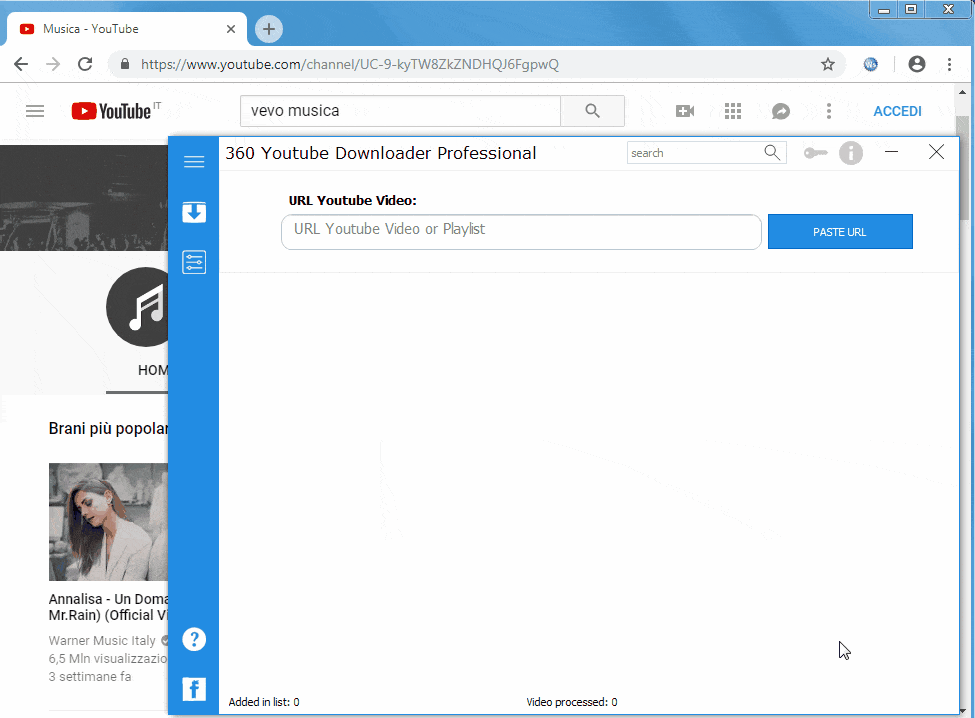Open the YouTube apps grid icon
The width and height of the screenshot is (975, 718).
[732, 111]
